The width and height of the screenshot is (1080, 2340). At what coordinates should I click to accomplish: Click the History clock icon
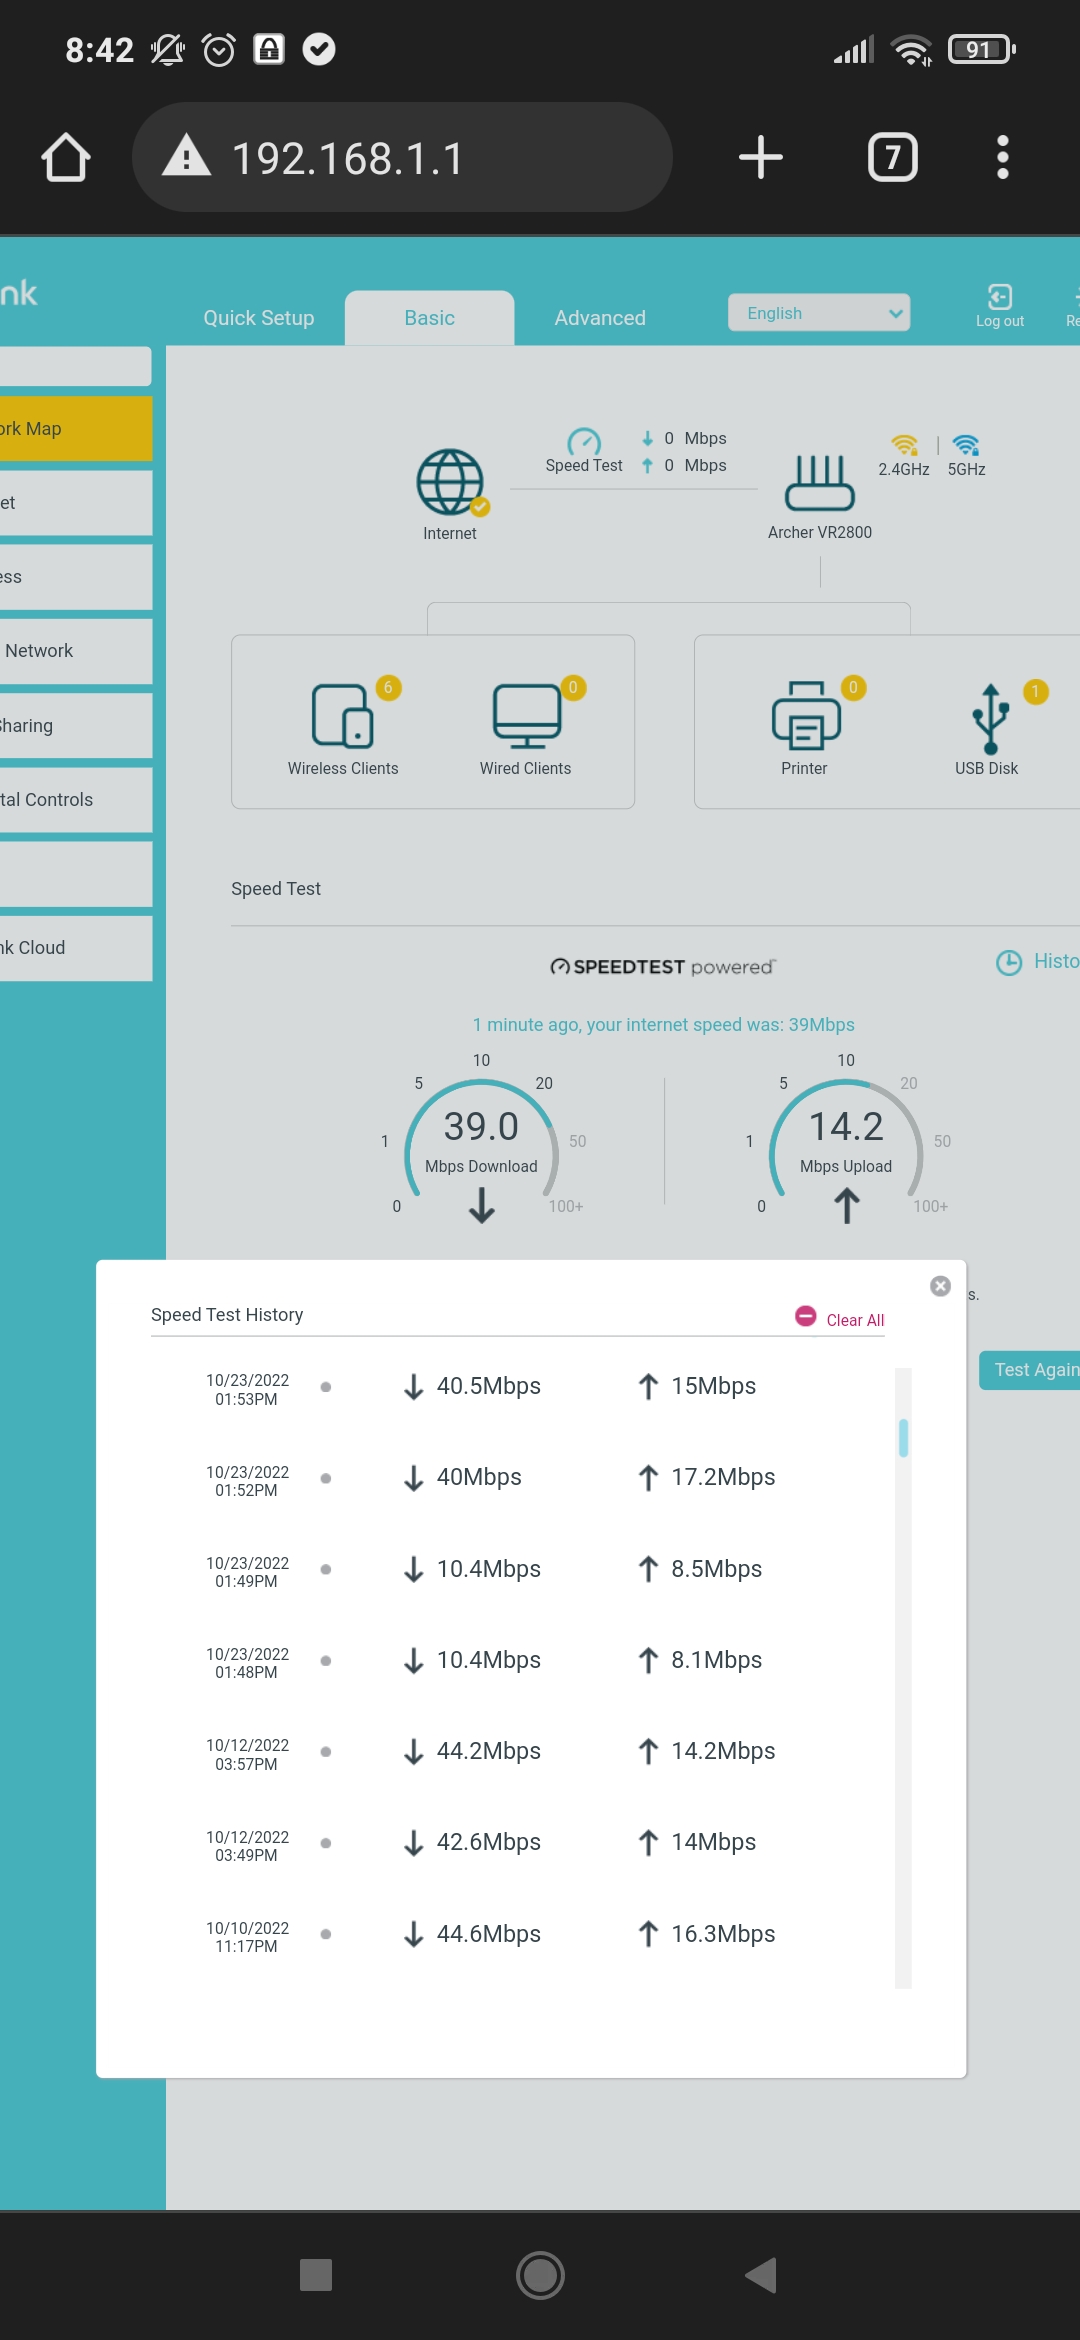click(1009, 962)
